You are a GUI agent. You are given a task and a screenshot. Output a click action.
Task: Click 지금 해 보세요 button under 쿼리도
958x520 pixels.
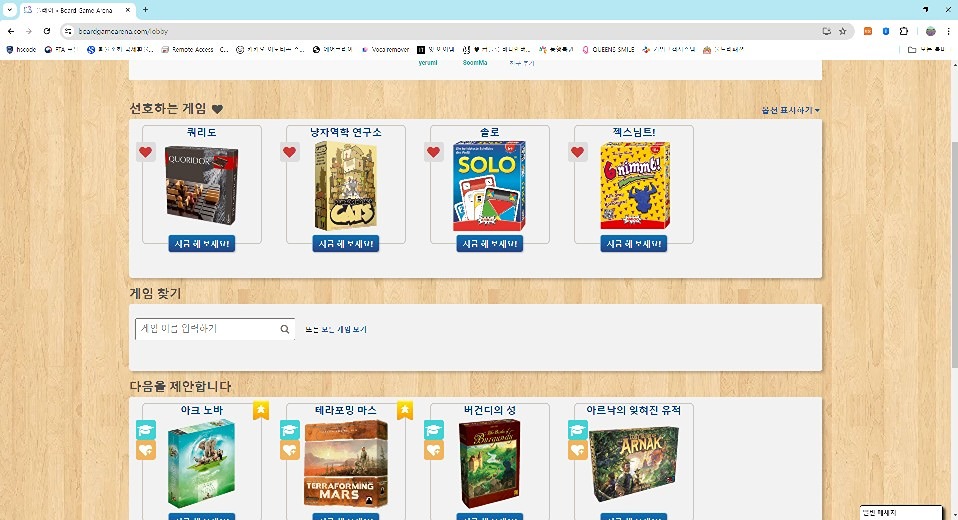point(202,244)
